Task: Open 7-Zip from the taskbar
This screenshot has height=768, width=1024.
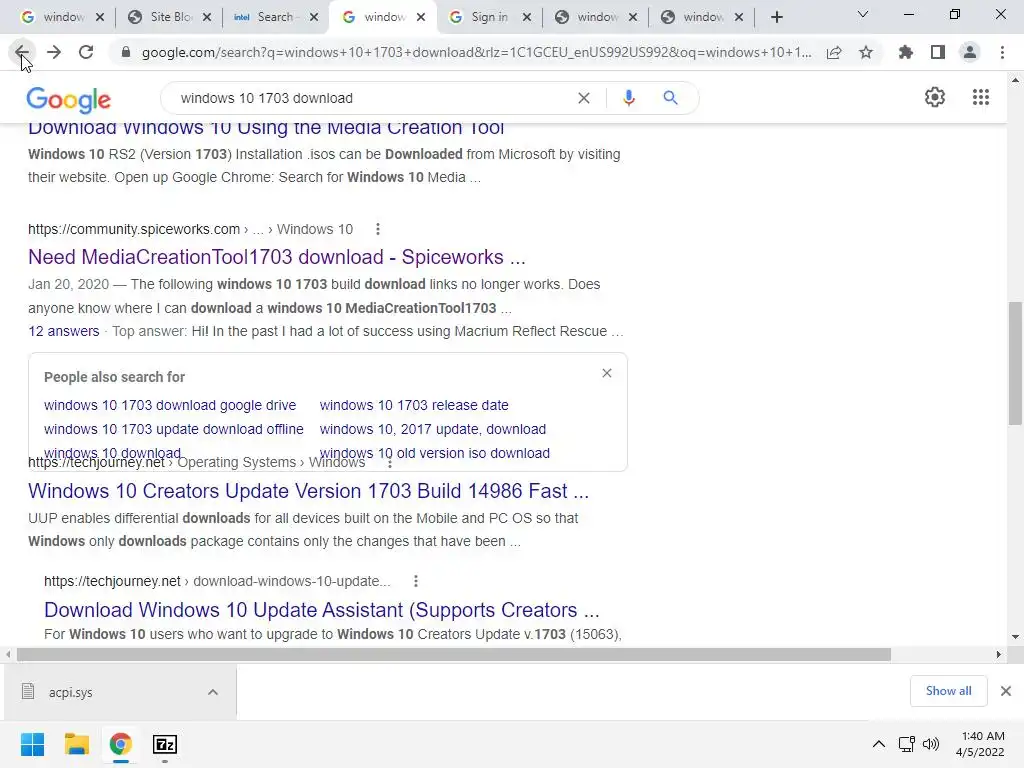Action: click(165, 744)
